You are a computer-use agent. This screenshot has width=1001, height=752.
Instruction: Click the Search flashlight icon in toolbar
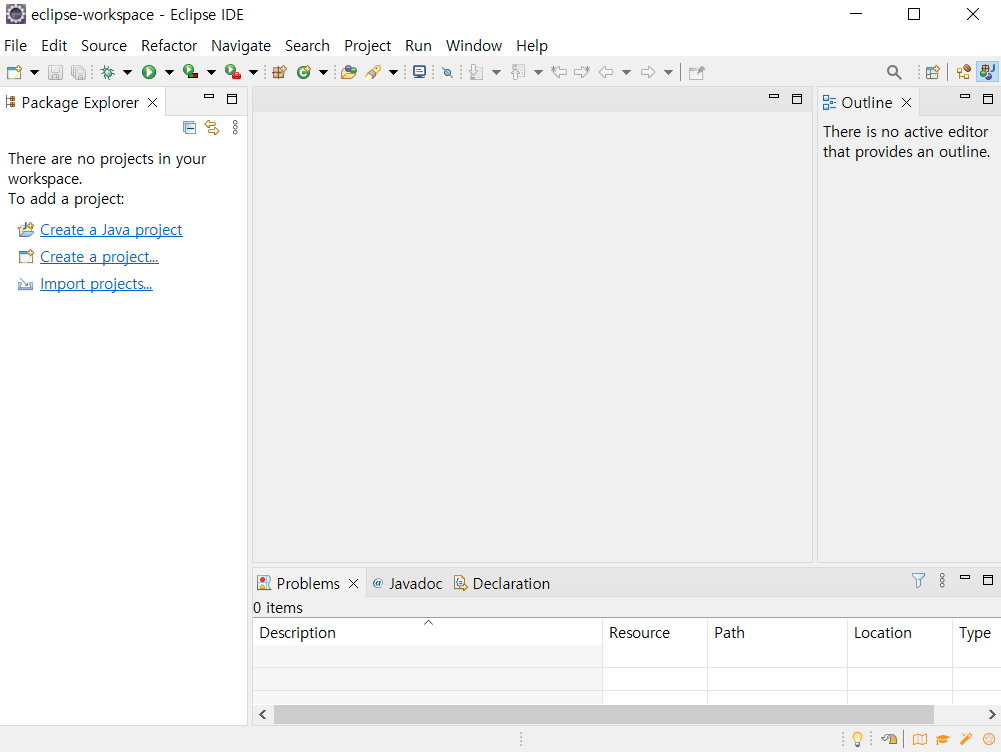(373, 72)
